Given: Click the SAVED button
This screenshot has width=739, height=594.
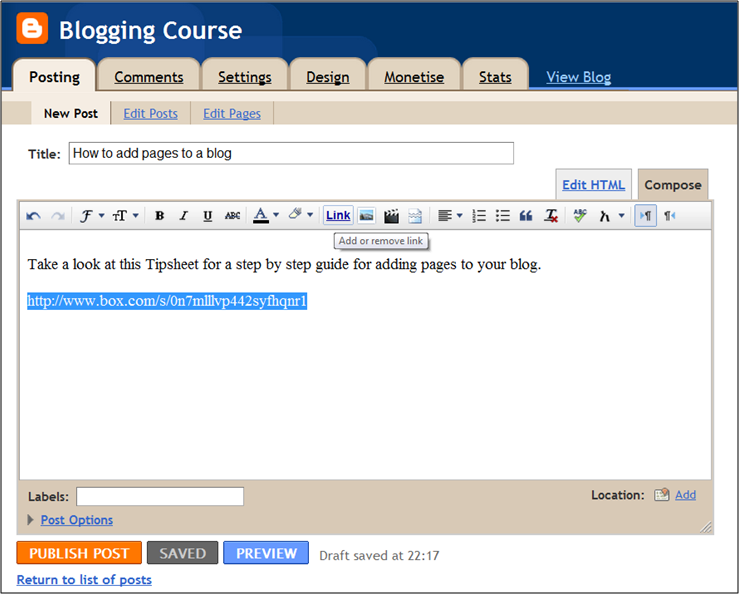Looking at the screenshot, I should coord(182,553).
